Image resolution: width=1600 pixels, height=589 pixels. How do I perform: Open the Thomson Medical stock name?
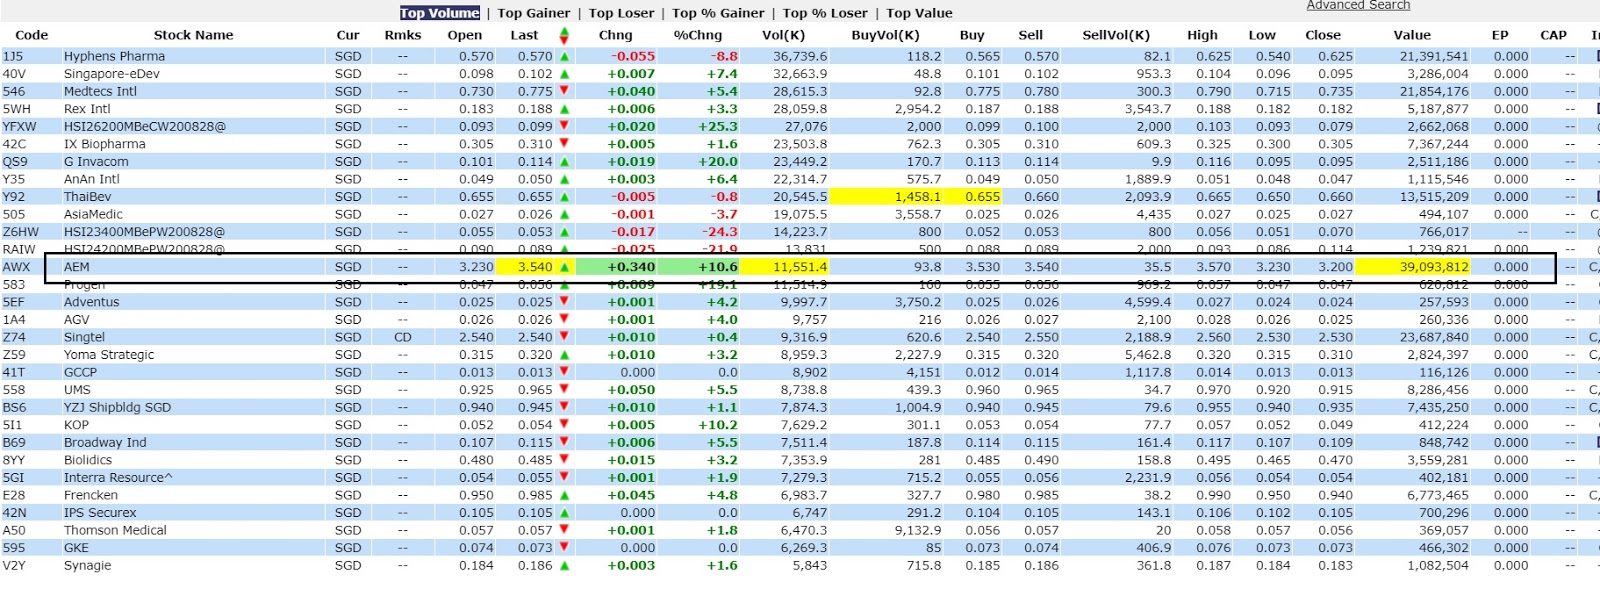[x=115, y=530]
